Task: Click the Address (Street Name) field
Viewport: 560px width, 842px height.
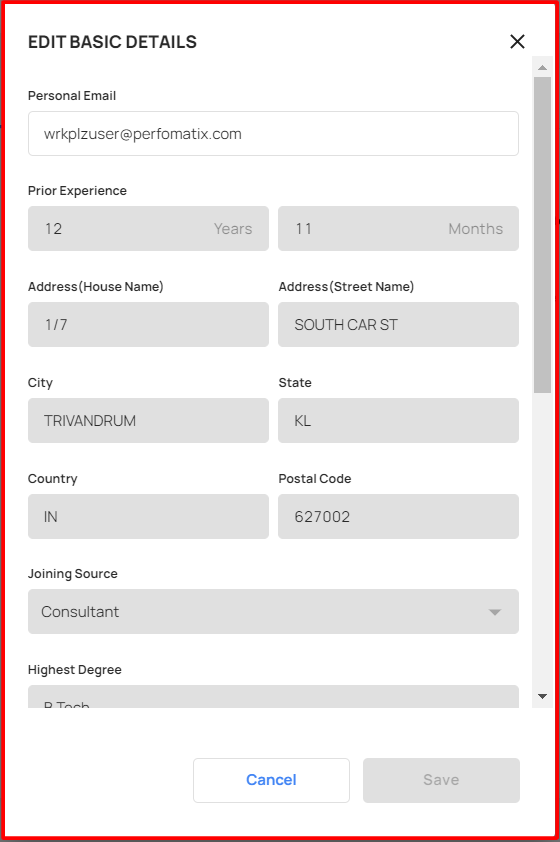Action: pos(398,324)
